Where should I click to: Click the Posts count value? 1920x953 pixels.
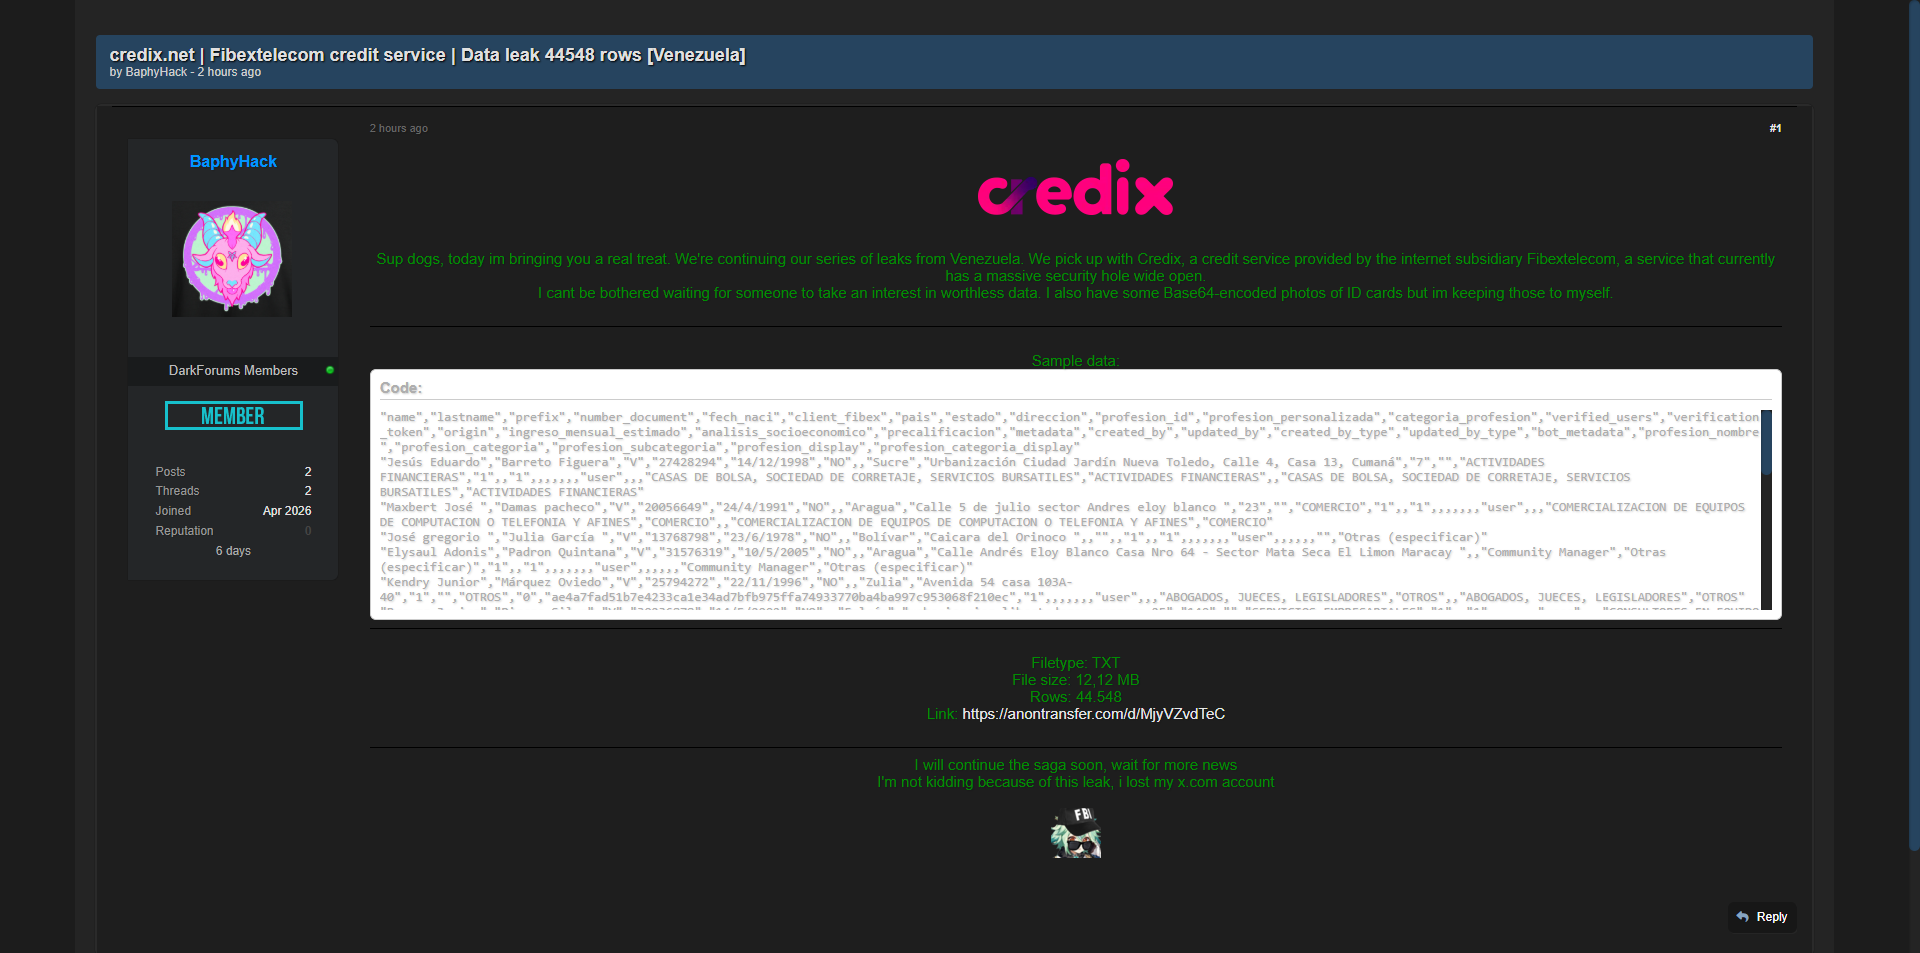308,472
